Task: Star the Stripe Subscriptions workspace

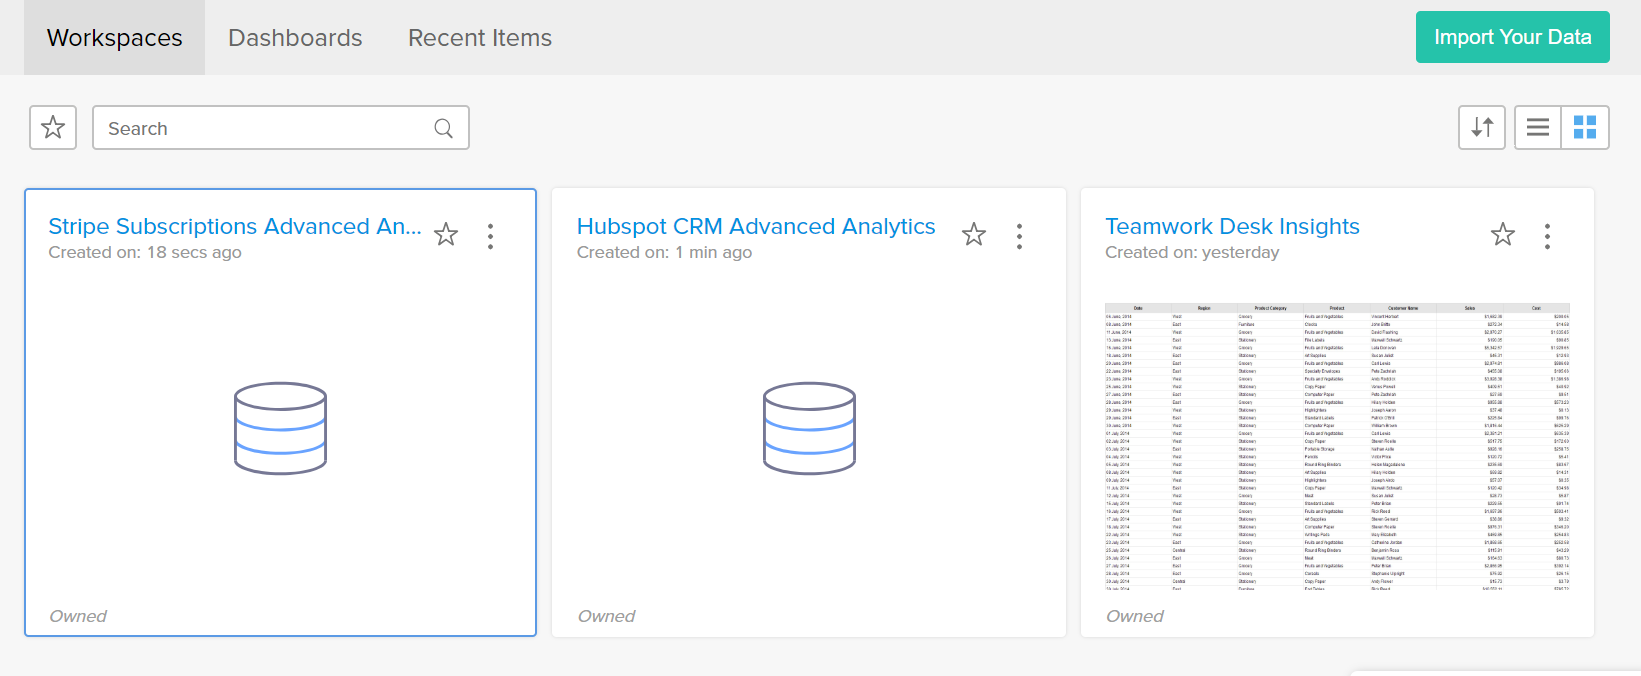Action: [x=446, y=235]
